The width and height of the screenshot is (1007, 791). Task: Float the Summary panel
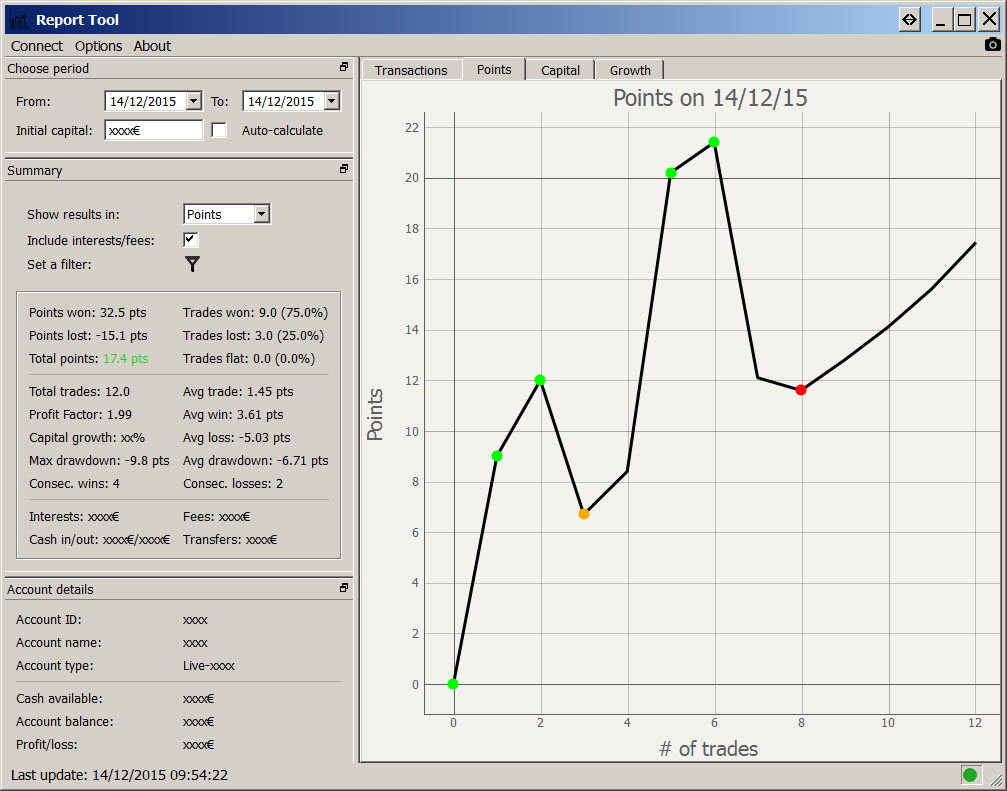(x=344, y=170)
